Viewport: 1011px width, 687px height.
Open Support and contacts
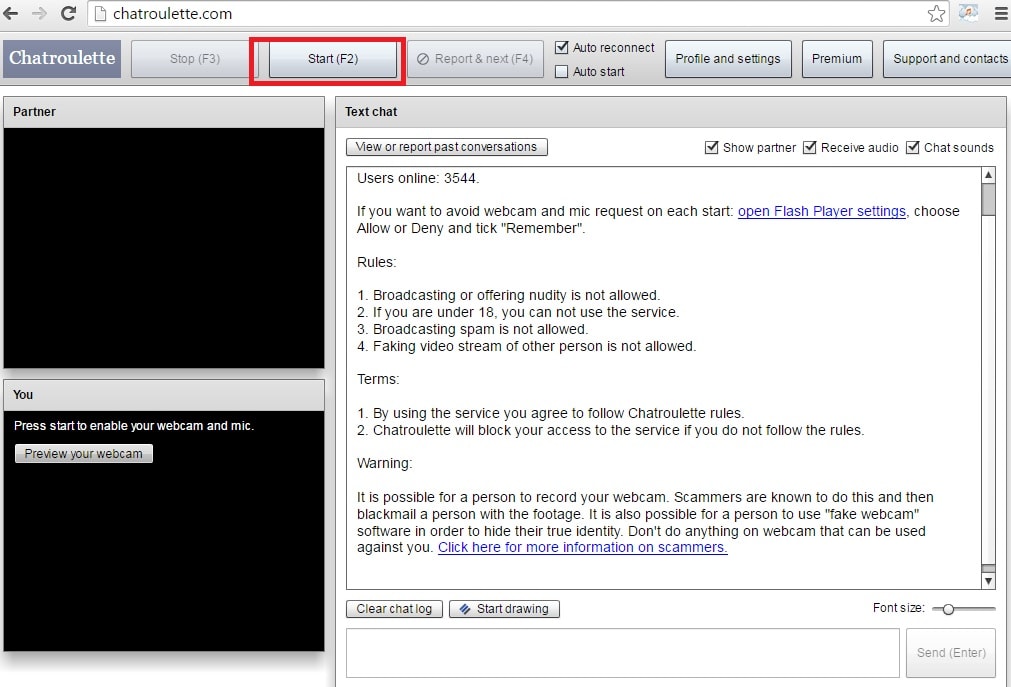[x=947, y=59]
